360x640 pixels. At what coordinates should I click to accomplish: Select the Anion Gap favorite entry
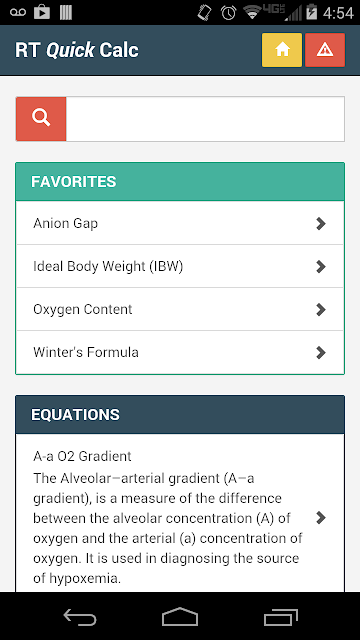[180, 223]
